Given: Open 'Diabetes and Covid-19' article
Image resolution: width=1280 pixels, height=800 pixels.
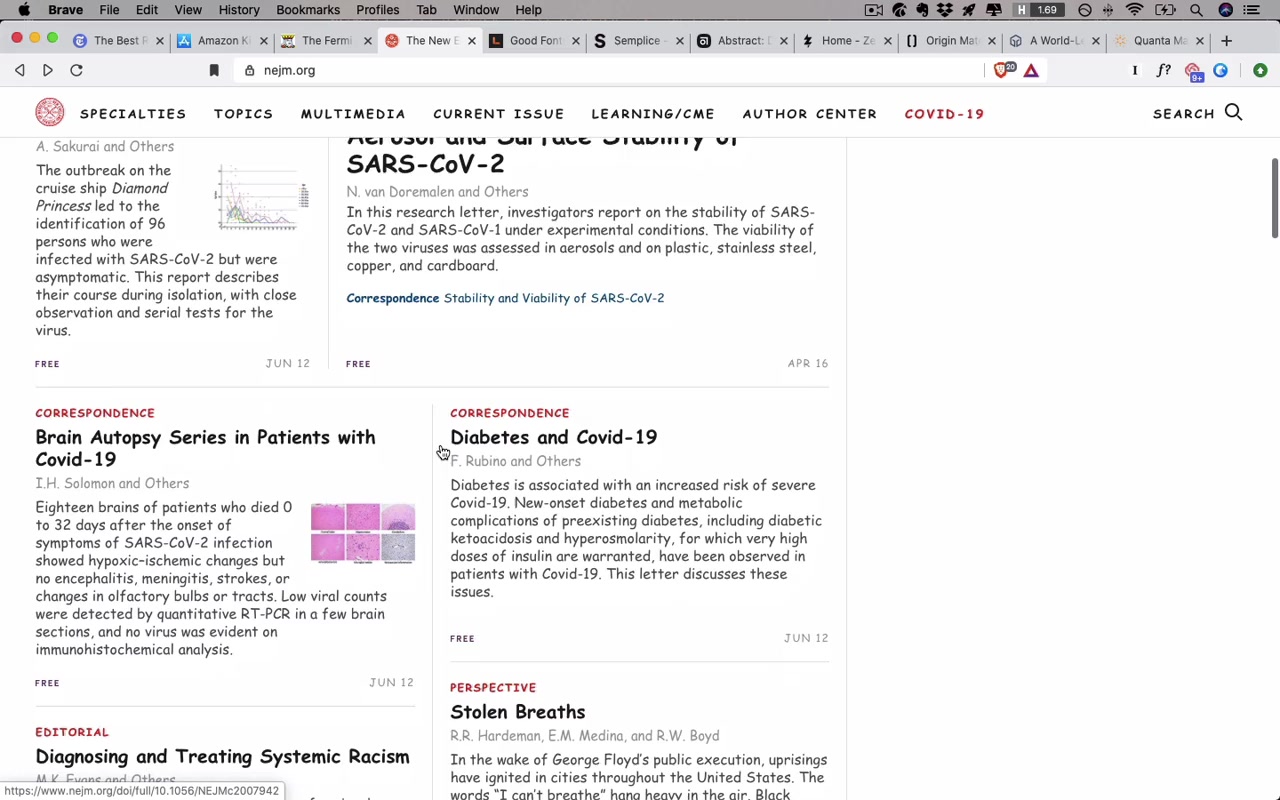Looking at the screenshot, I should pyautogui.click(x=553, y=437).
